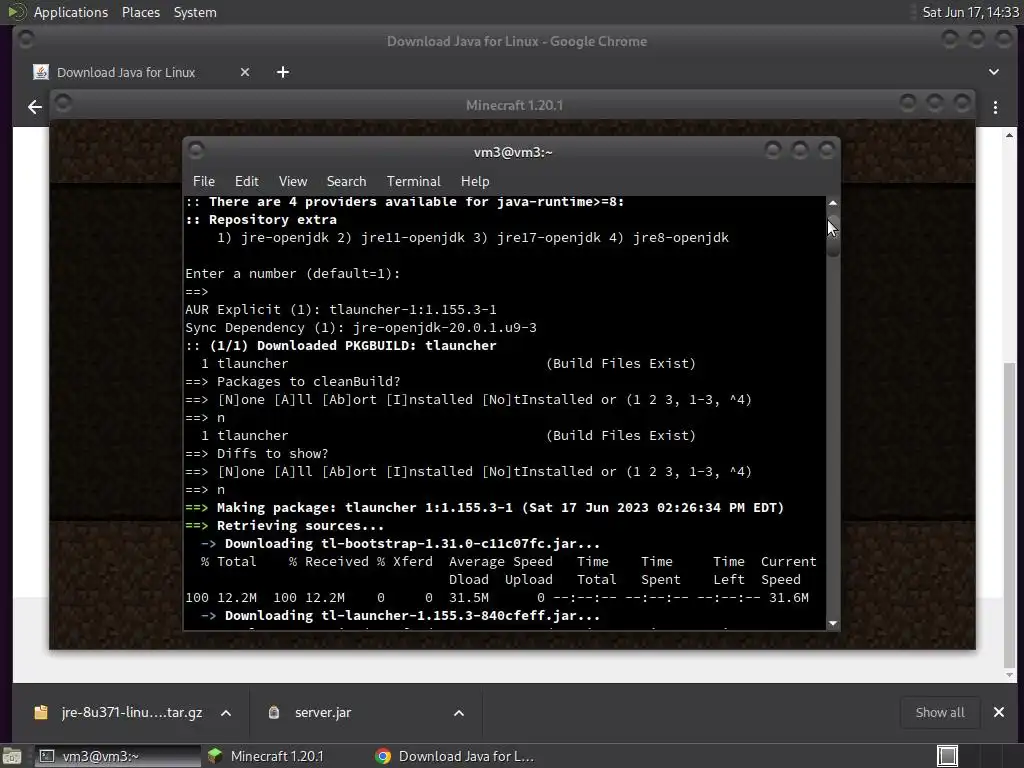Click the terminal window menu button in titlebar
The width and height of the screenshot is (1024, 768).
(196, 150)
